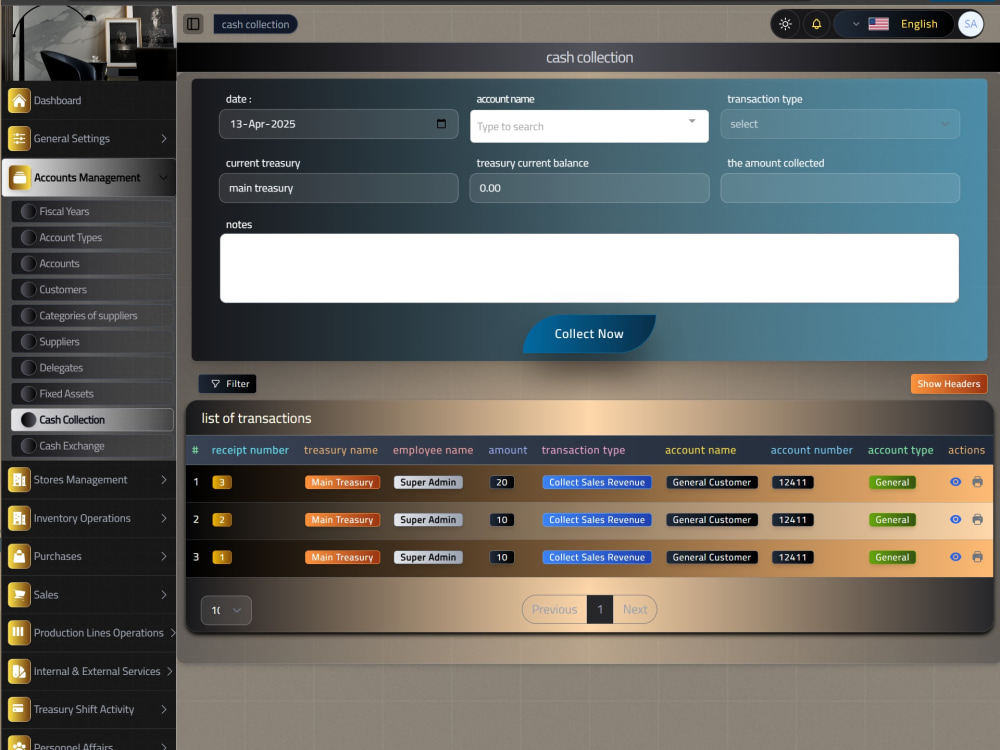This screenshot has height=750, width=1000.
Task: Click transaction type column header
Action: tap(583, 450)
